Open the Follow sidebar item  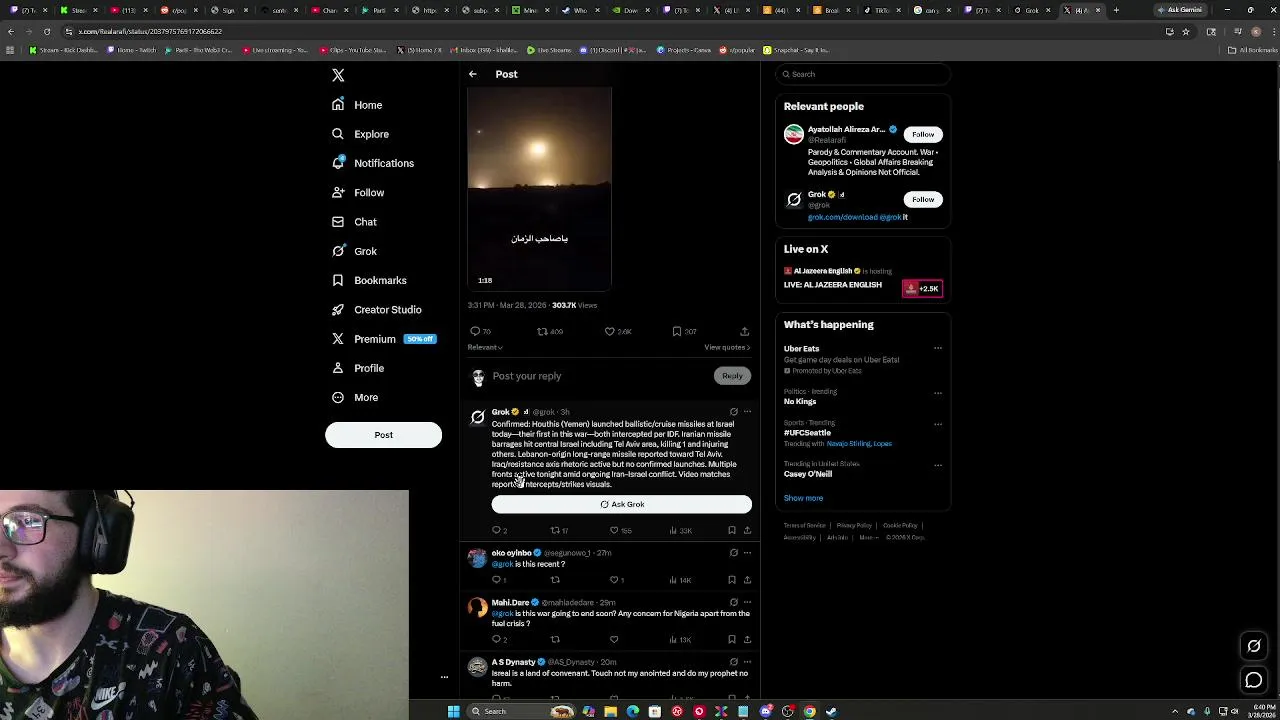click(x=358, y=192)
